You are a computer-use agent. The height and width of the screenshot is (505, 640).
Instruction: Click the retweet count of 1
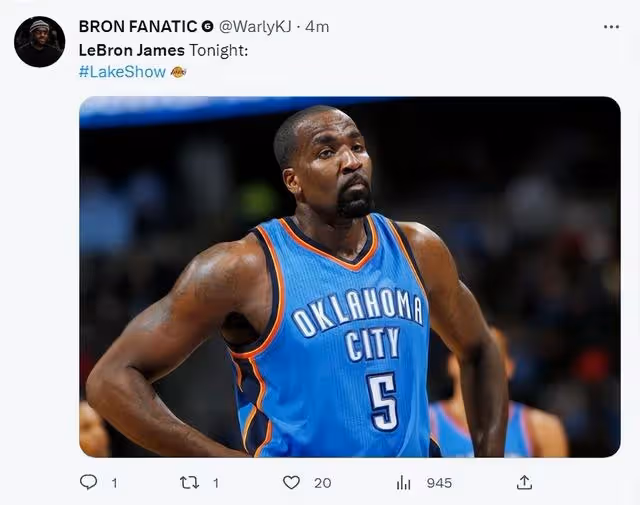tap(216, 483)
